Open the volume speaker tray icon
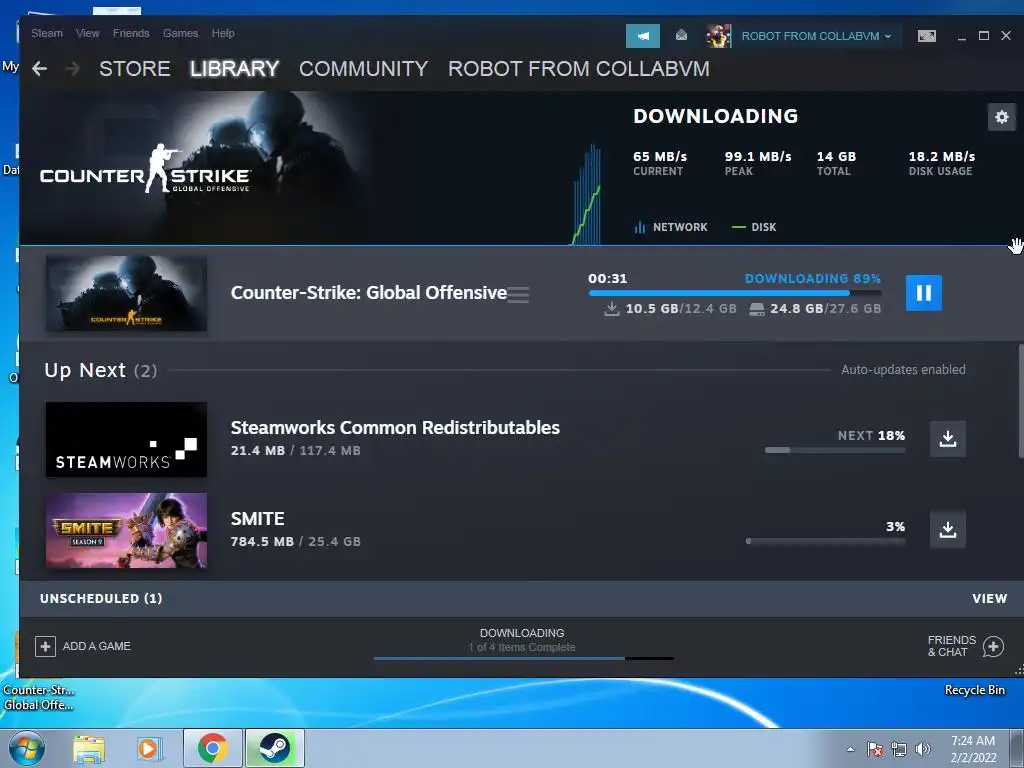The image size is (1024, 768). pos(923,749)
